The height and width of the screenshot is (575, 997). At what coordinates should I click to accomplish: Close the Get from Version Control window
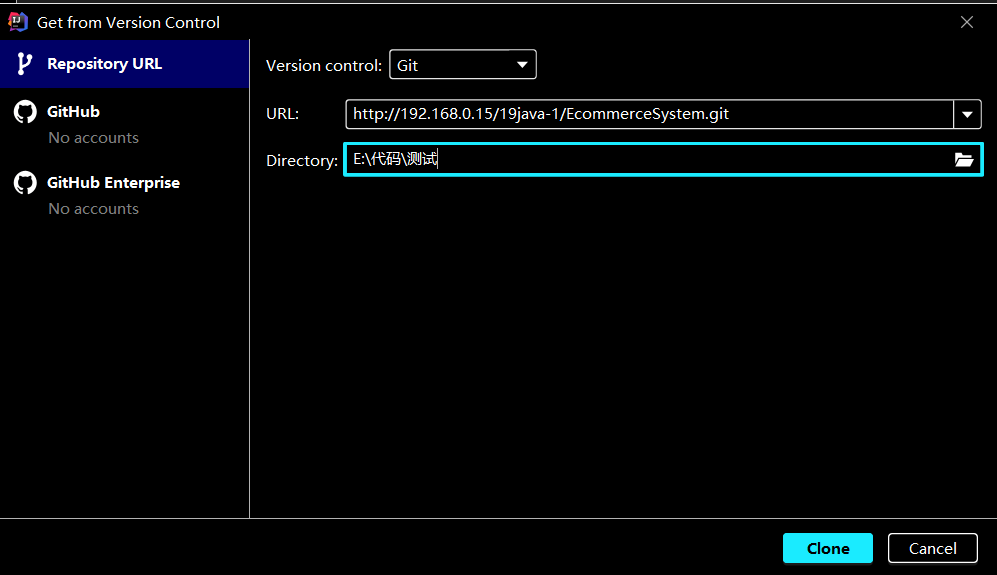tap(967, 22)
